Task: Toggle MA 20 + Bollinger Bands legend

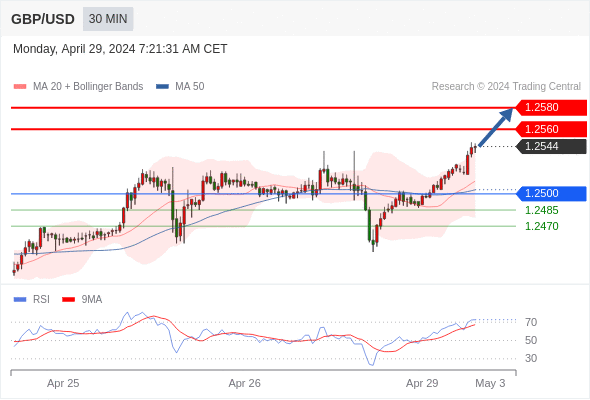Action: [78, 87]
